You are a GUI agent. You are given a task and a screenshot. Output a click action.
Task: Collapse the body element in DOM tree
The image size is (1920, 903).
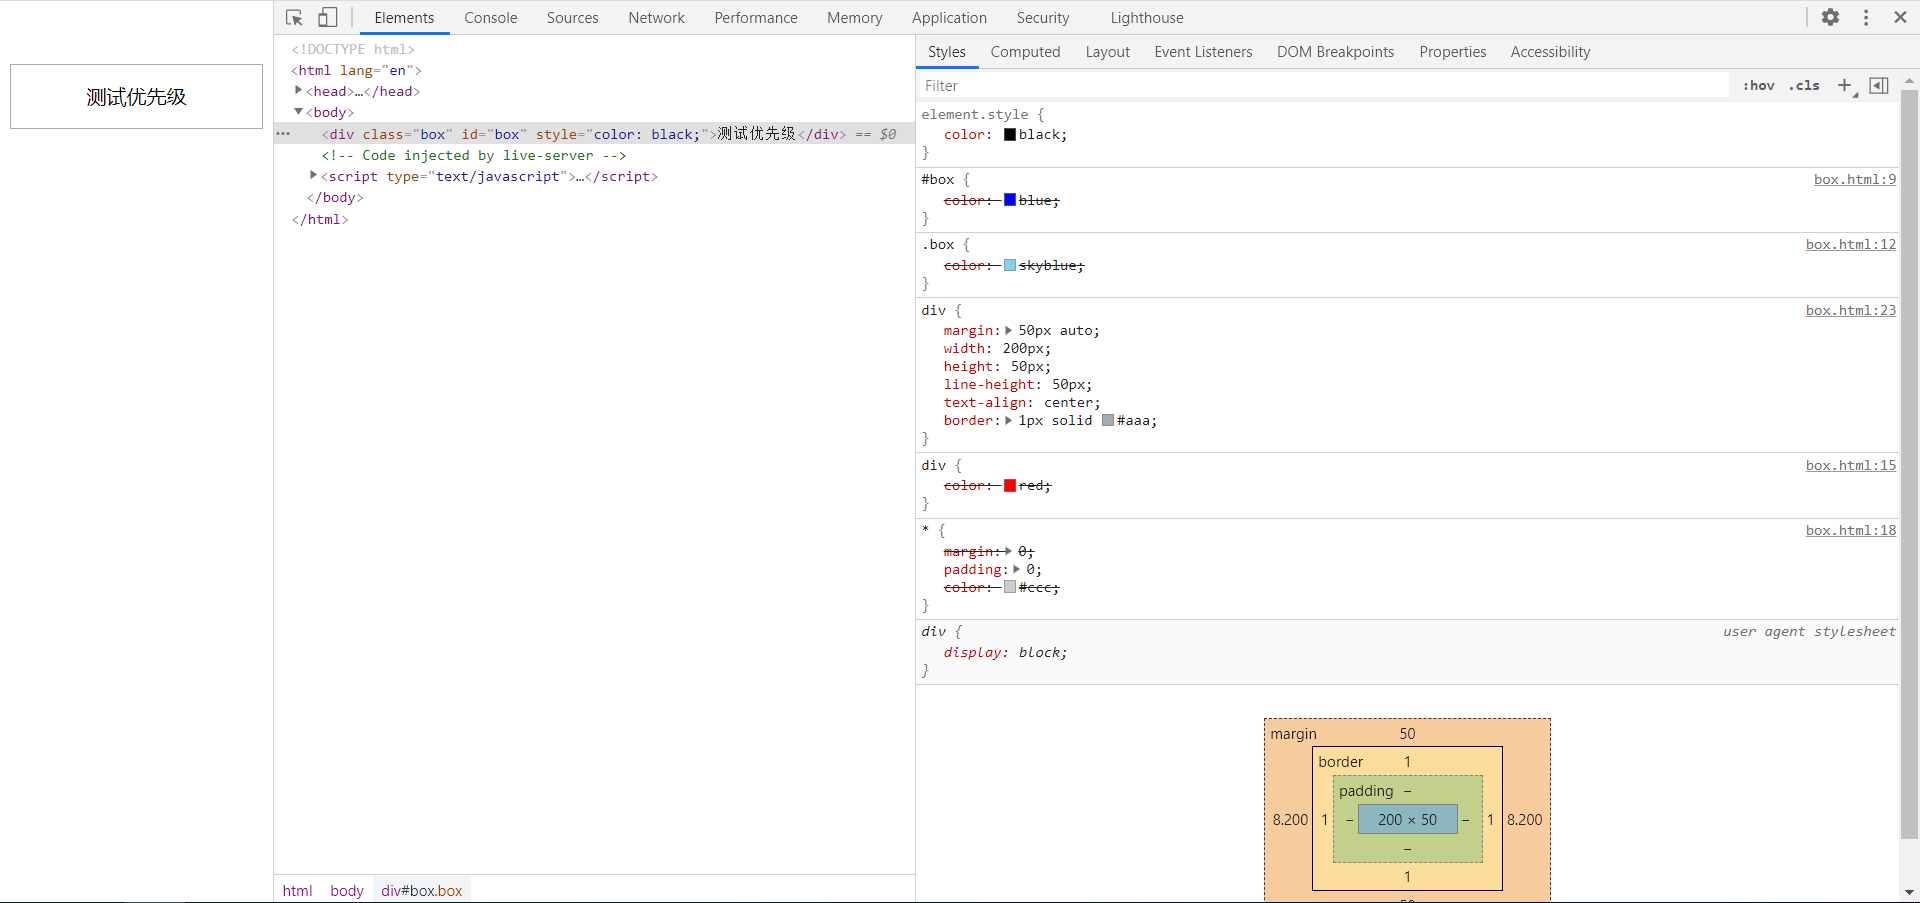[x=298, y=112]
